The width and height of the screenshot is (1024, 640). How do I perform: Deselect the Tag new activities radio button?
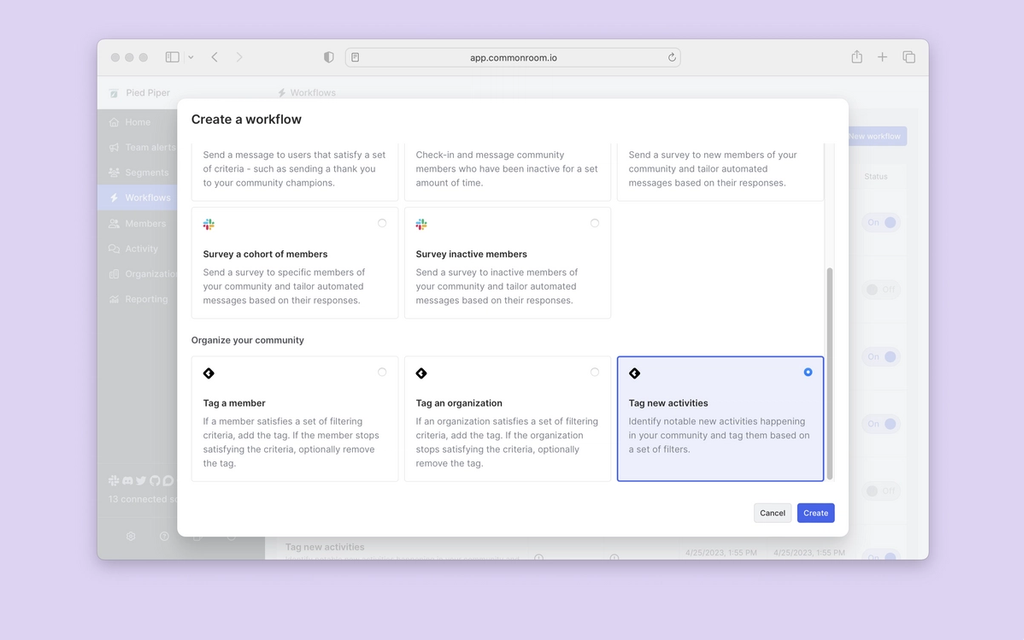point(807,372)
